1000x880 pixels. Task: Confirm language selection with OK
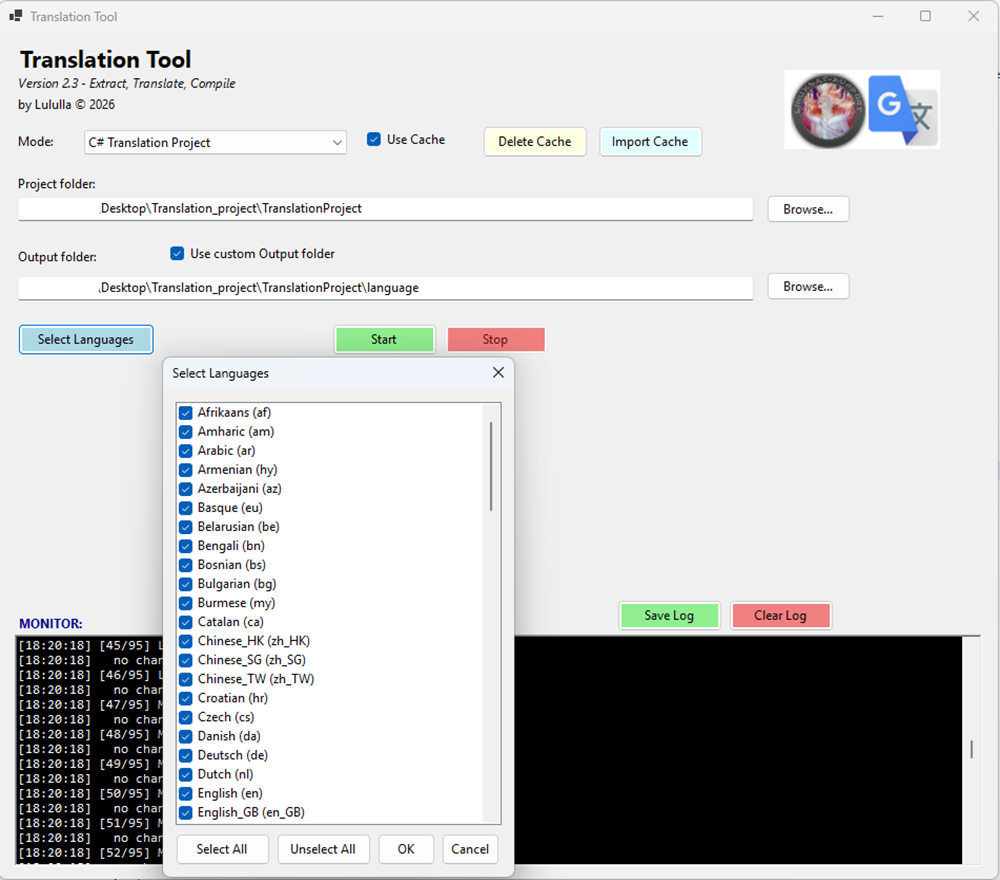pos(406,849)
